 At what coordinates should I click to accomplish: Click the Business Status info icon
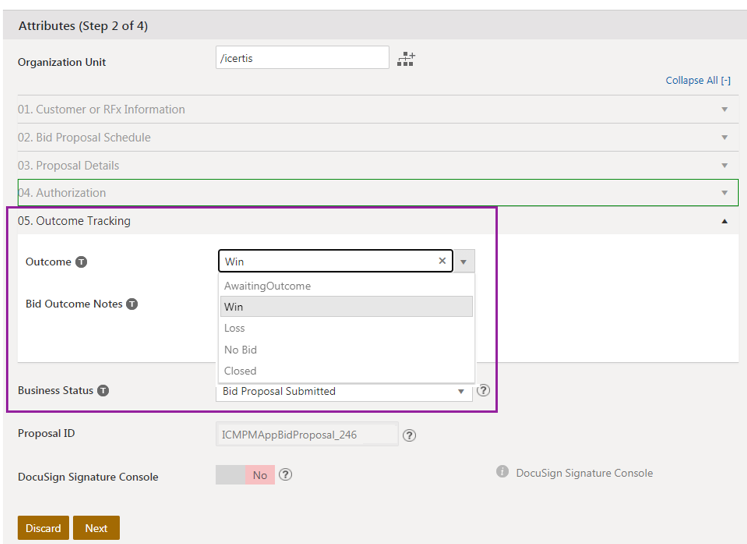point(103,391)
